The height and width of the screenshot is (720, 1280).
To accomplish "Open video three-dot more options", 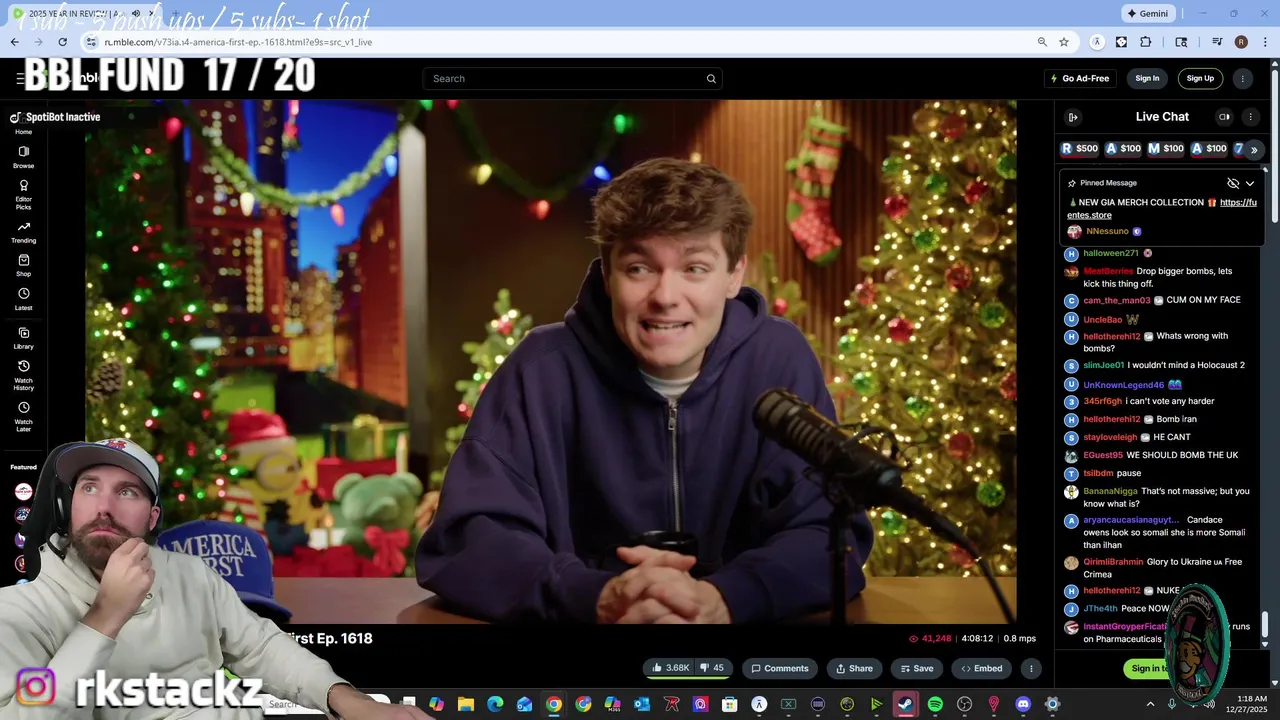I will click(1031, 668).
